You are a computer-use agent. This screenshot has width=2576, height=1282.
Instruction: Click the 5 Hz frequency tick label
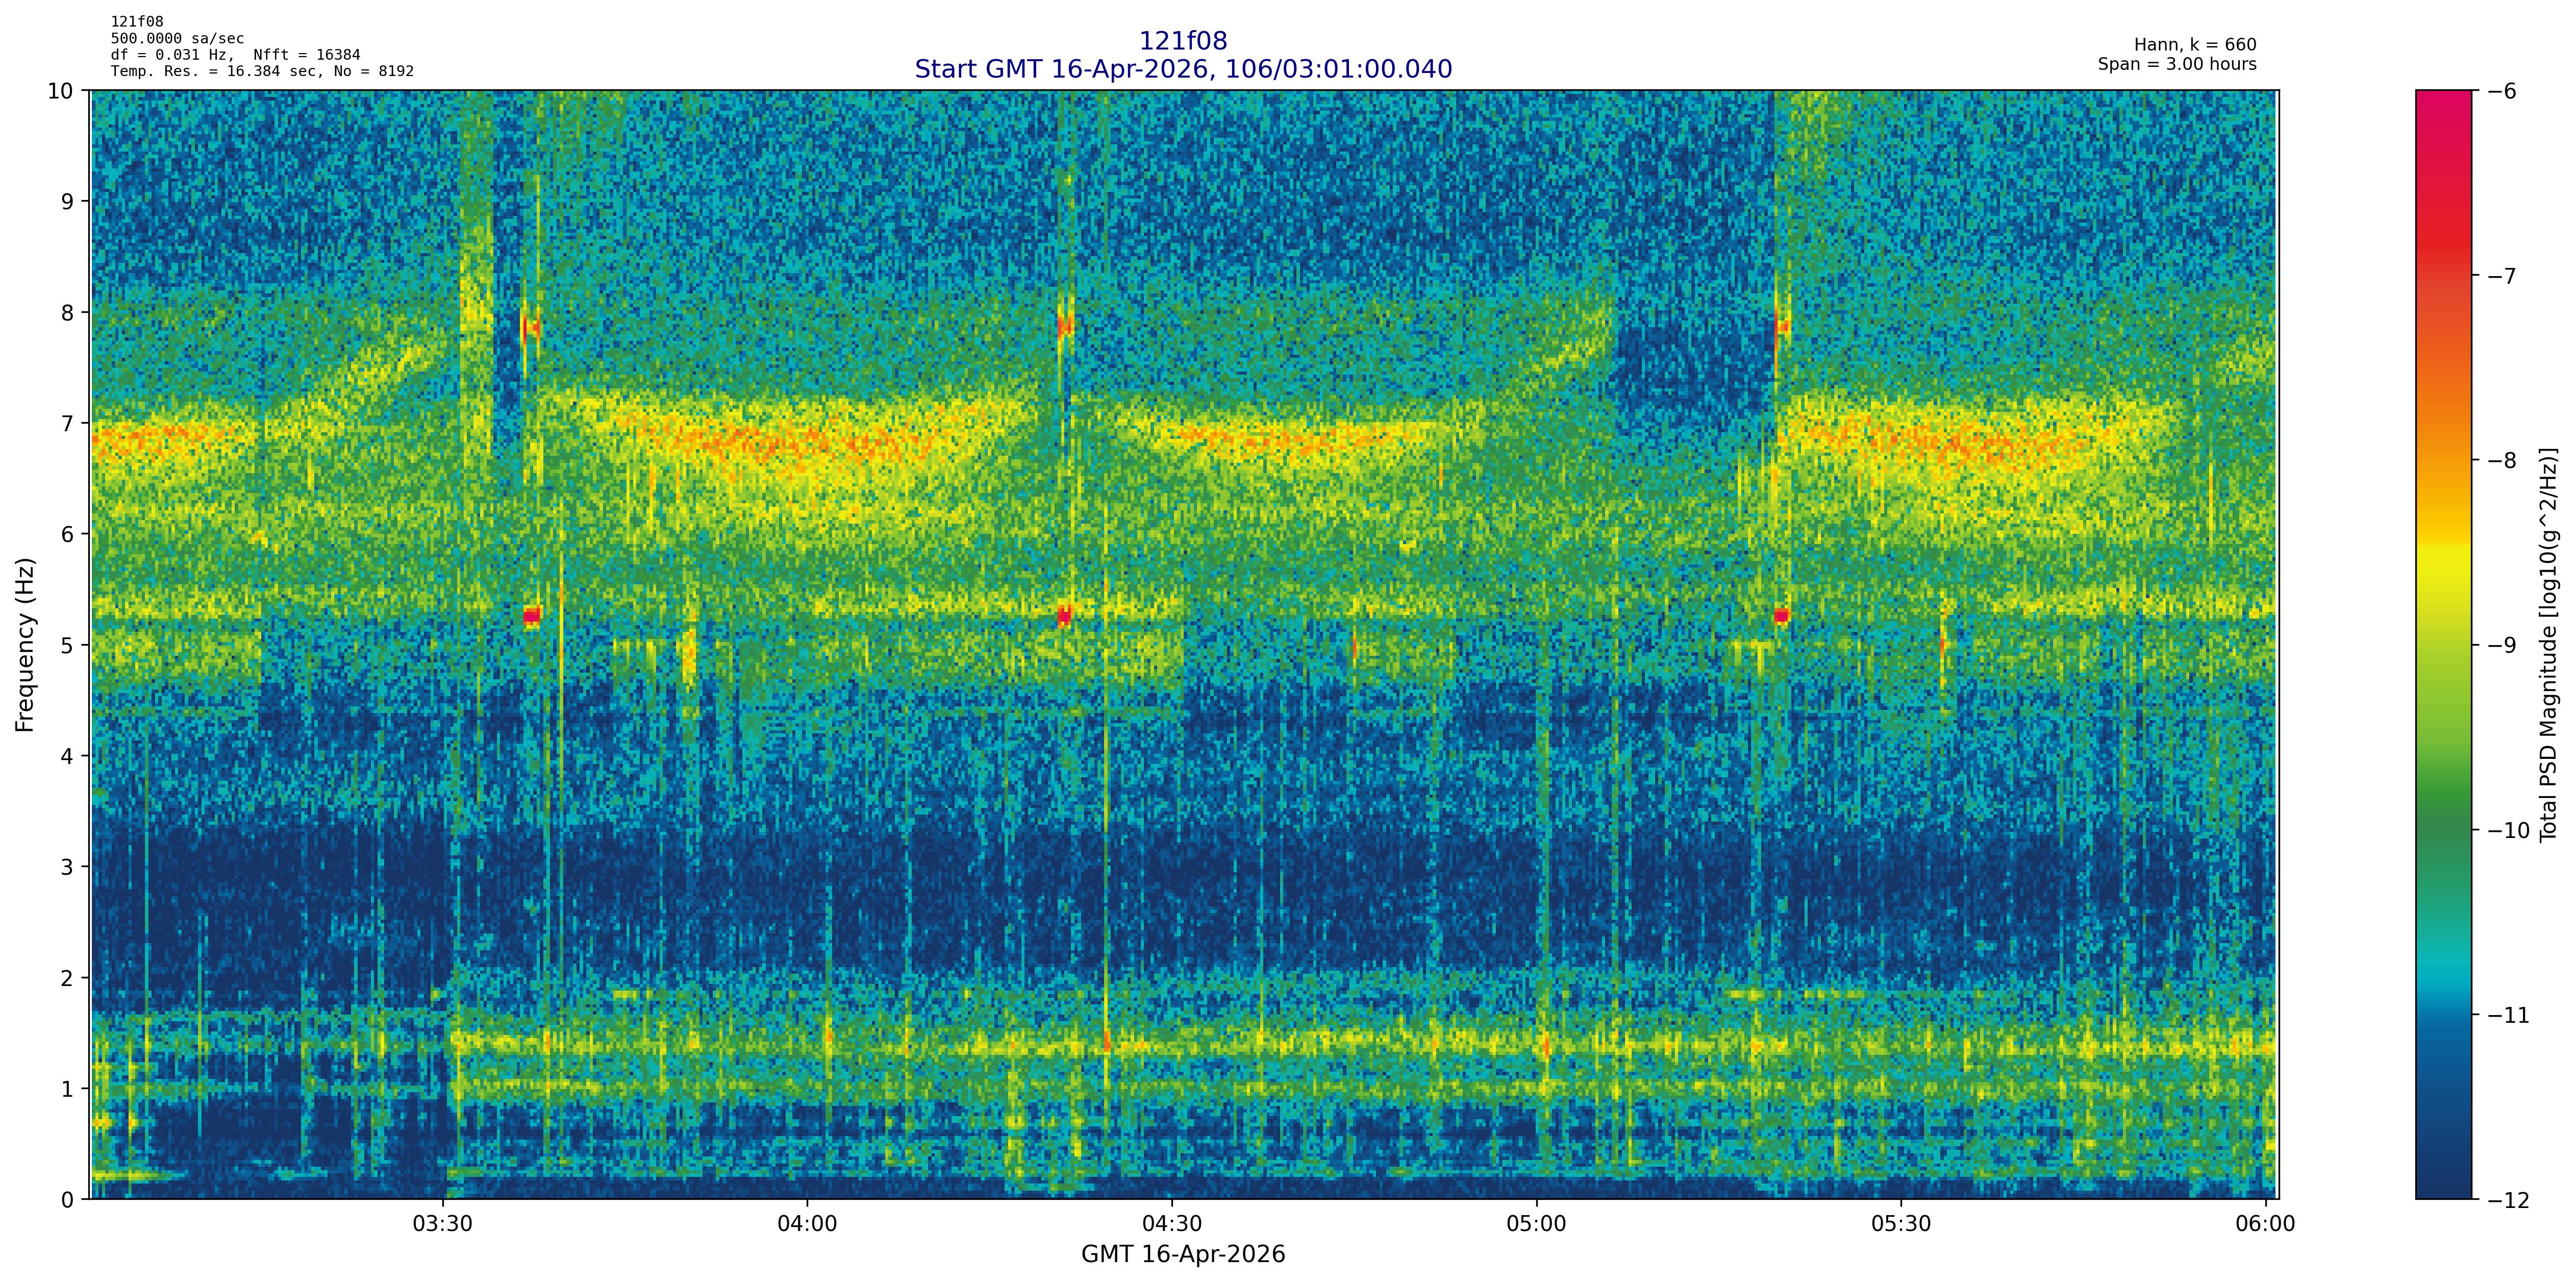pos(68,645)
